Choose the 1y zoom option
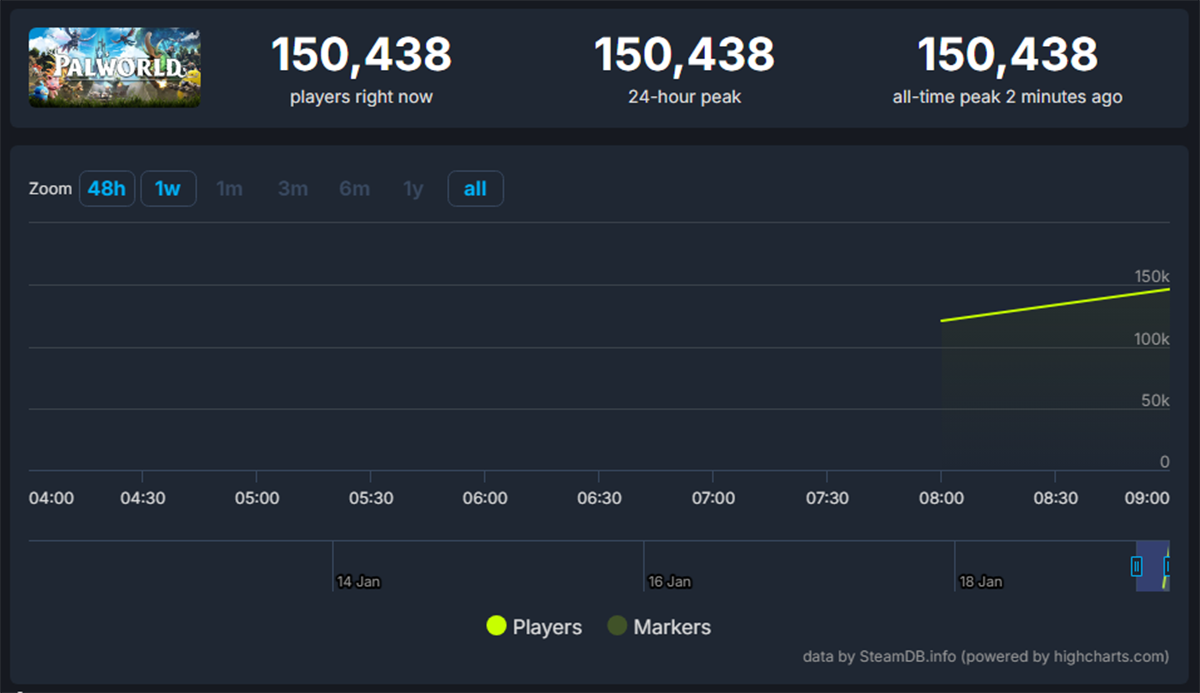This screenshot has height=693, width=1200. click(x=413, y=189)
